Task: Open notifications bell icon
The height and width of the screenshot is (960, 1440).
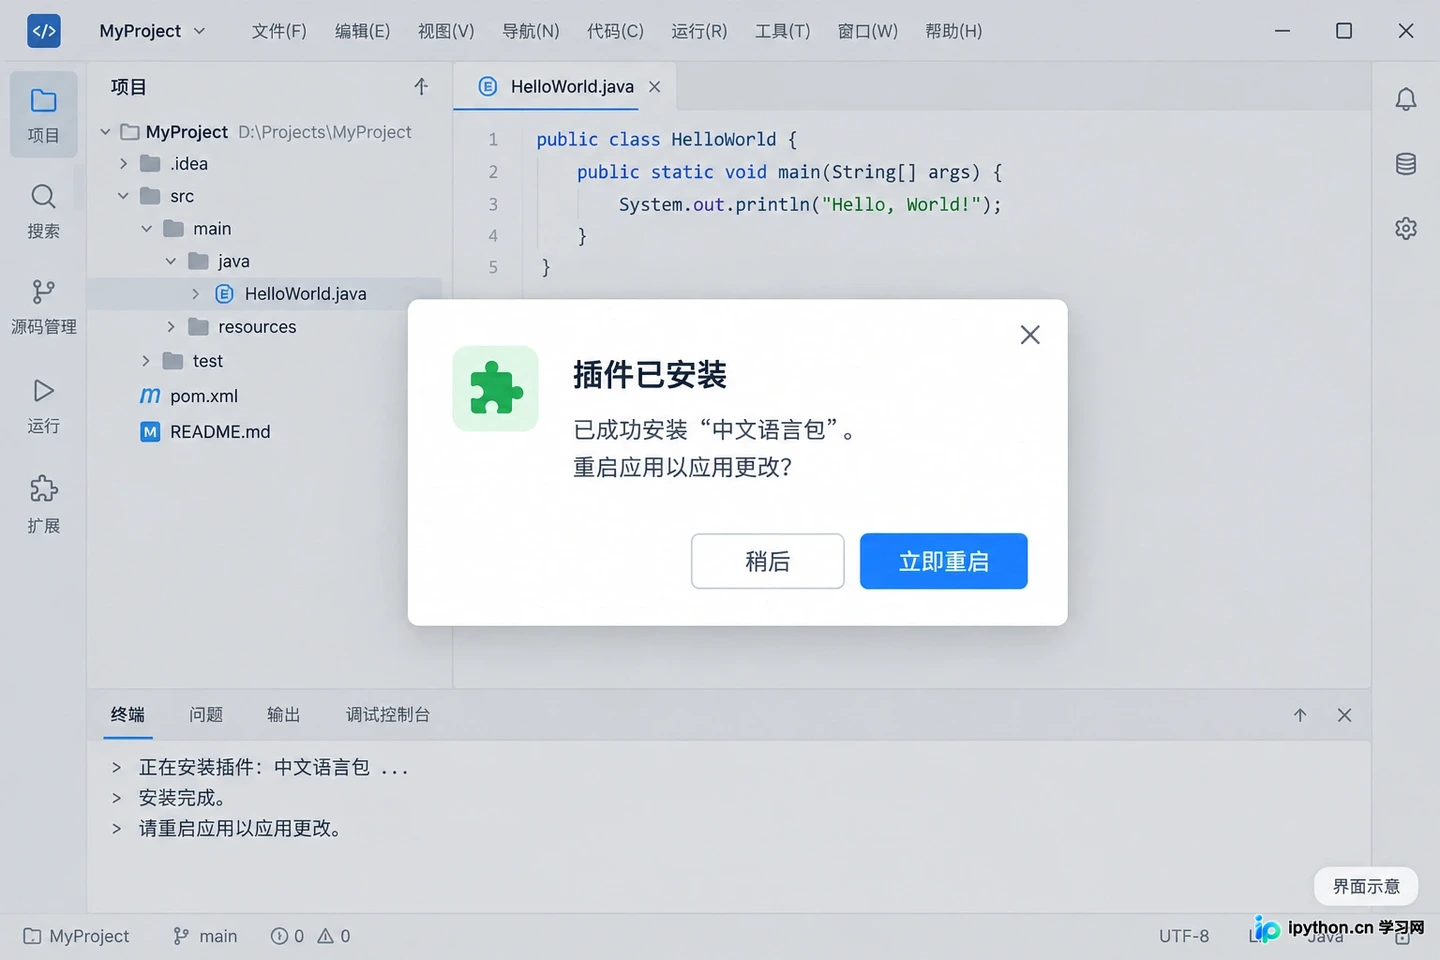Action: click(1406, 99)
